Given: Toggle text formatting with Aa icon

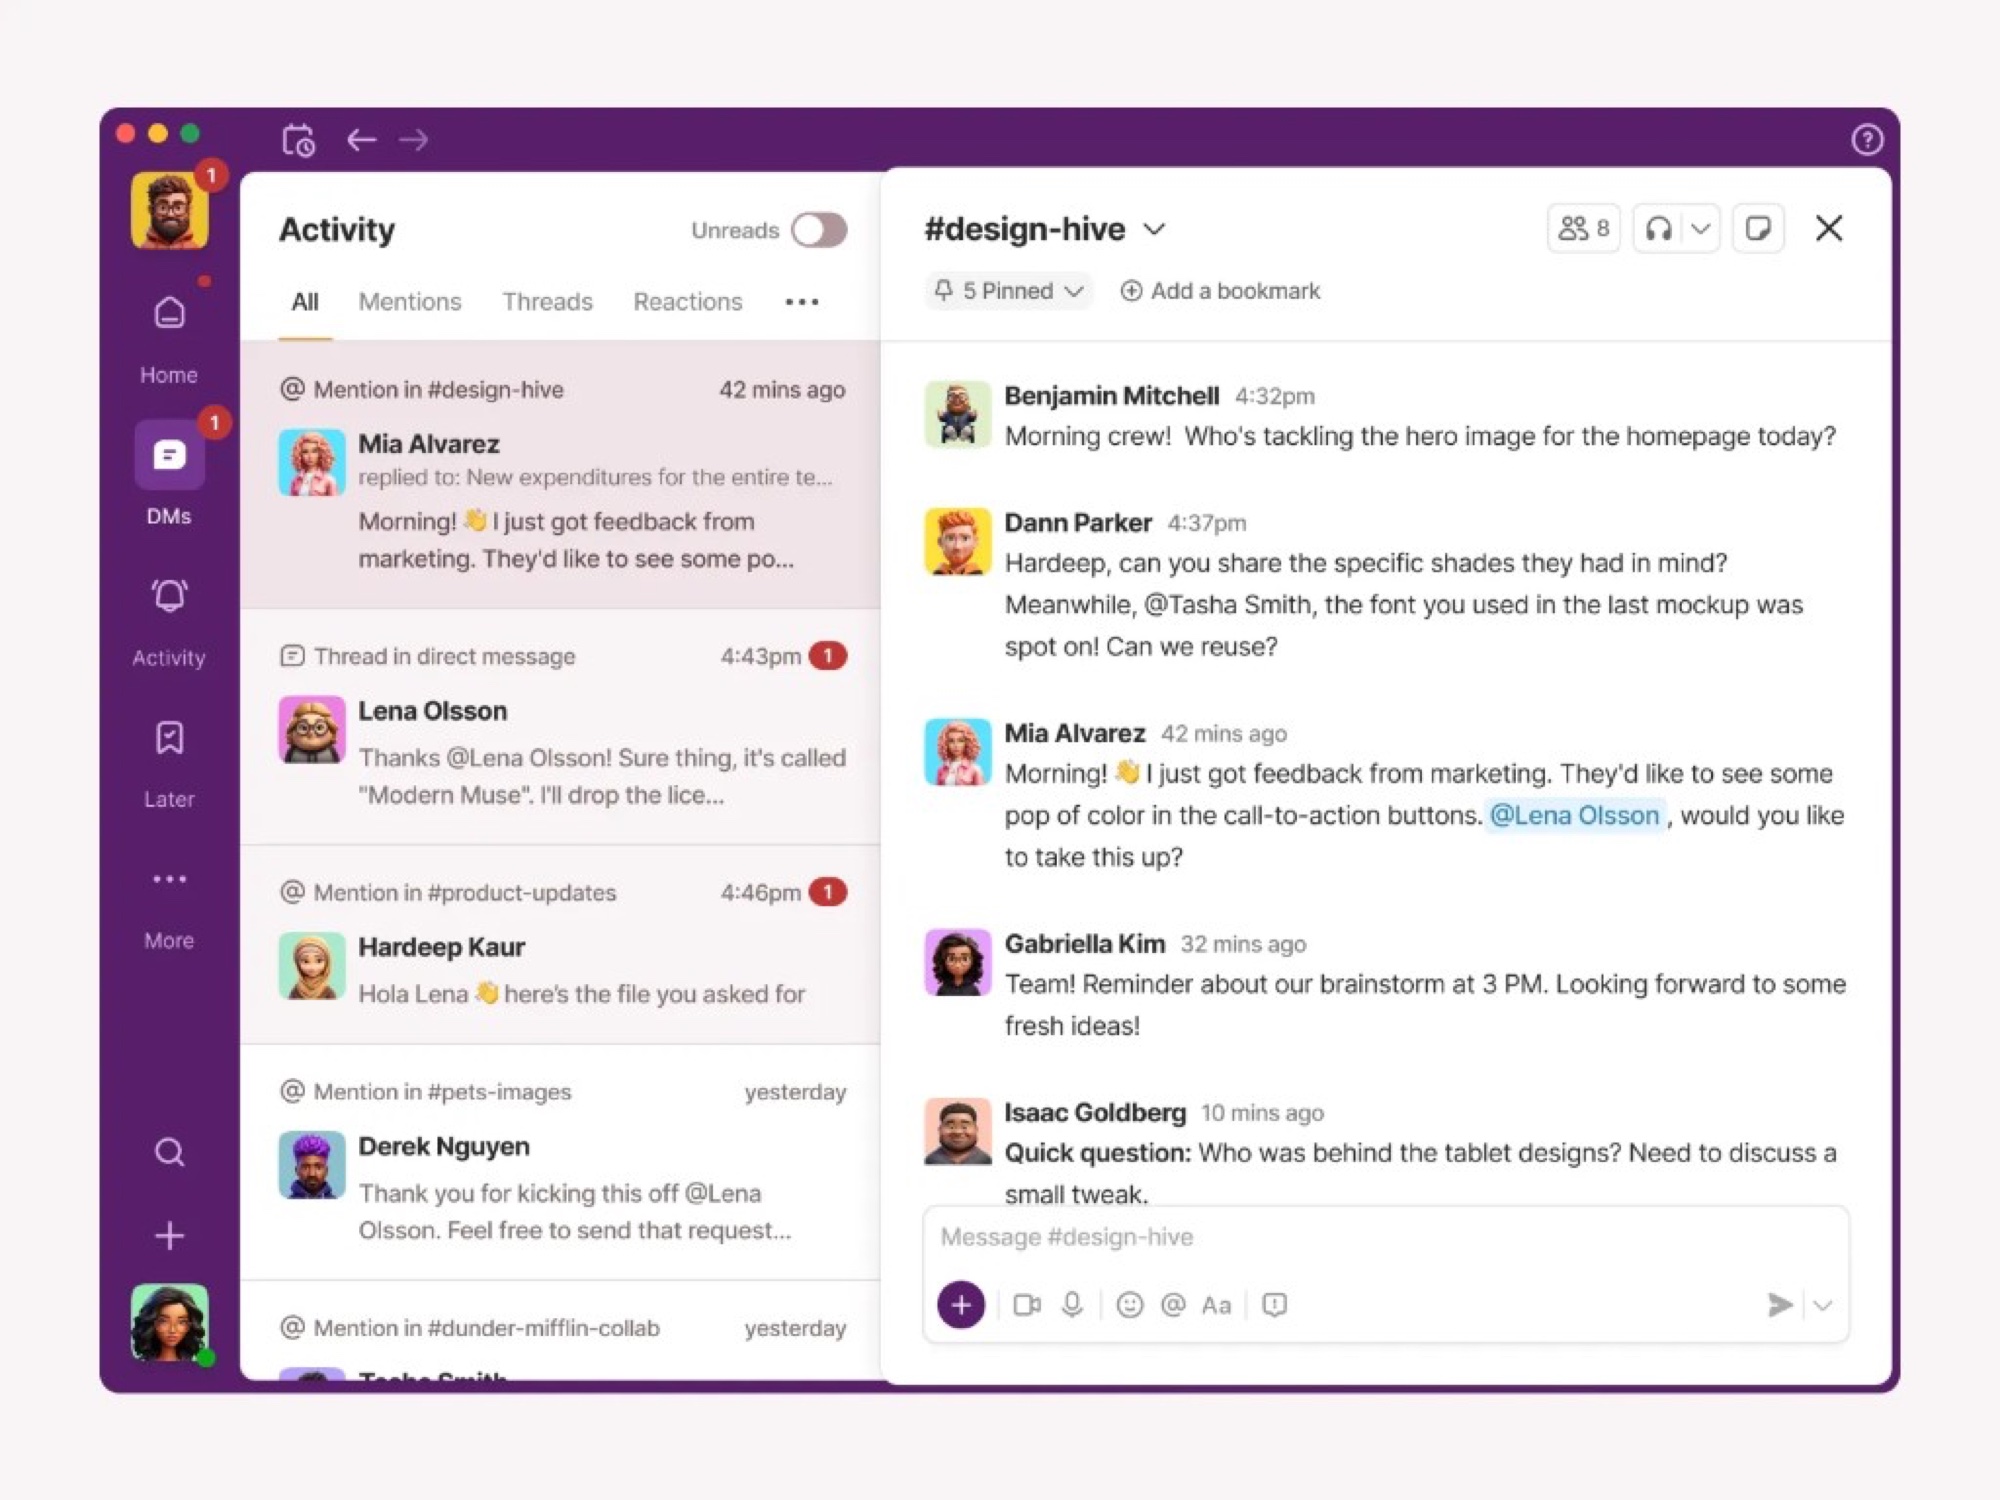Looking at the screenshot, I should pos(1216,1305).
